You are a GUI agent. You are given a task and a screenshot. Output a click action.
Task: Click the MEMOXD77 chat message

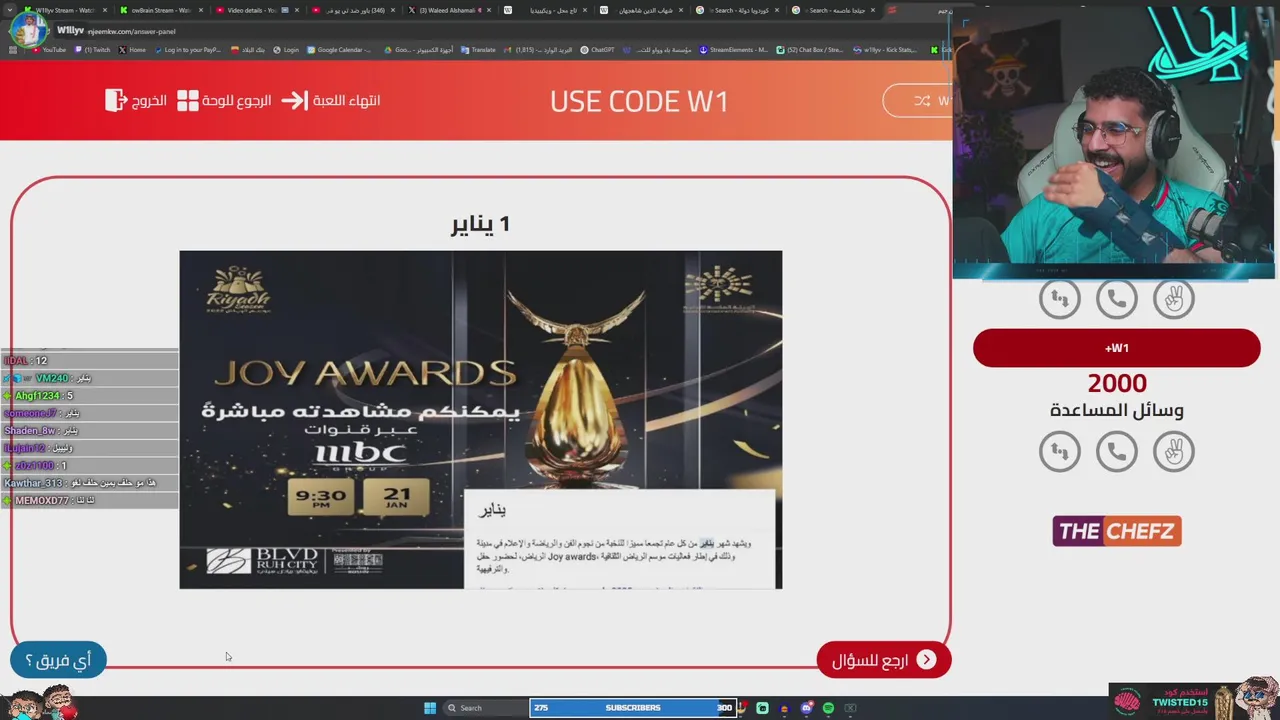coord(89,500)
